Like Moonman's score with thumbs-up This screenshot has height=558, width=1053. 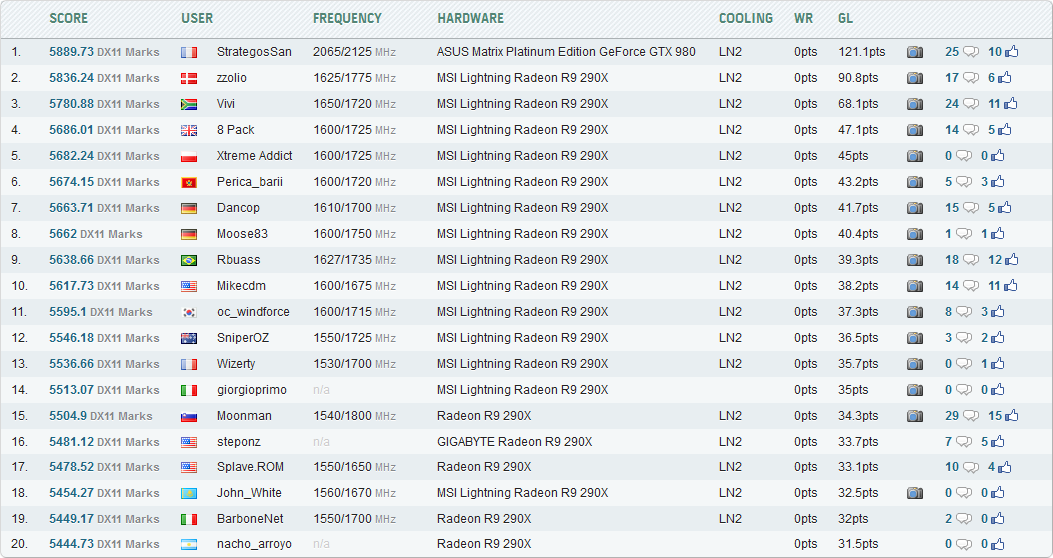[1011, 416]
